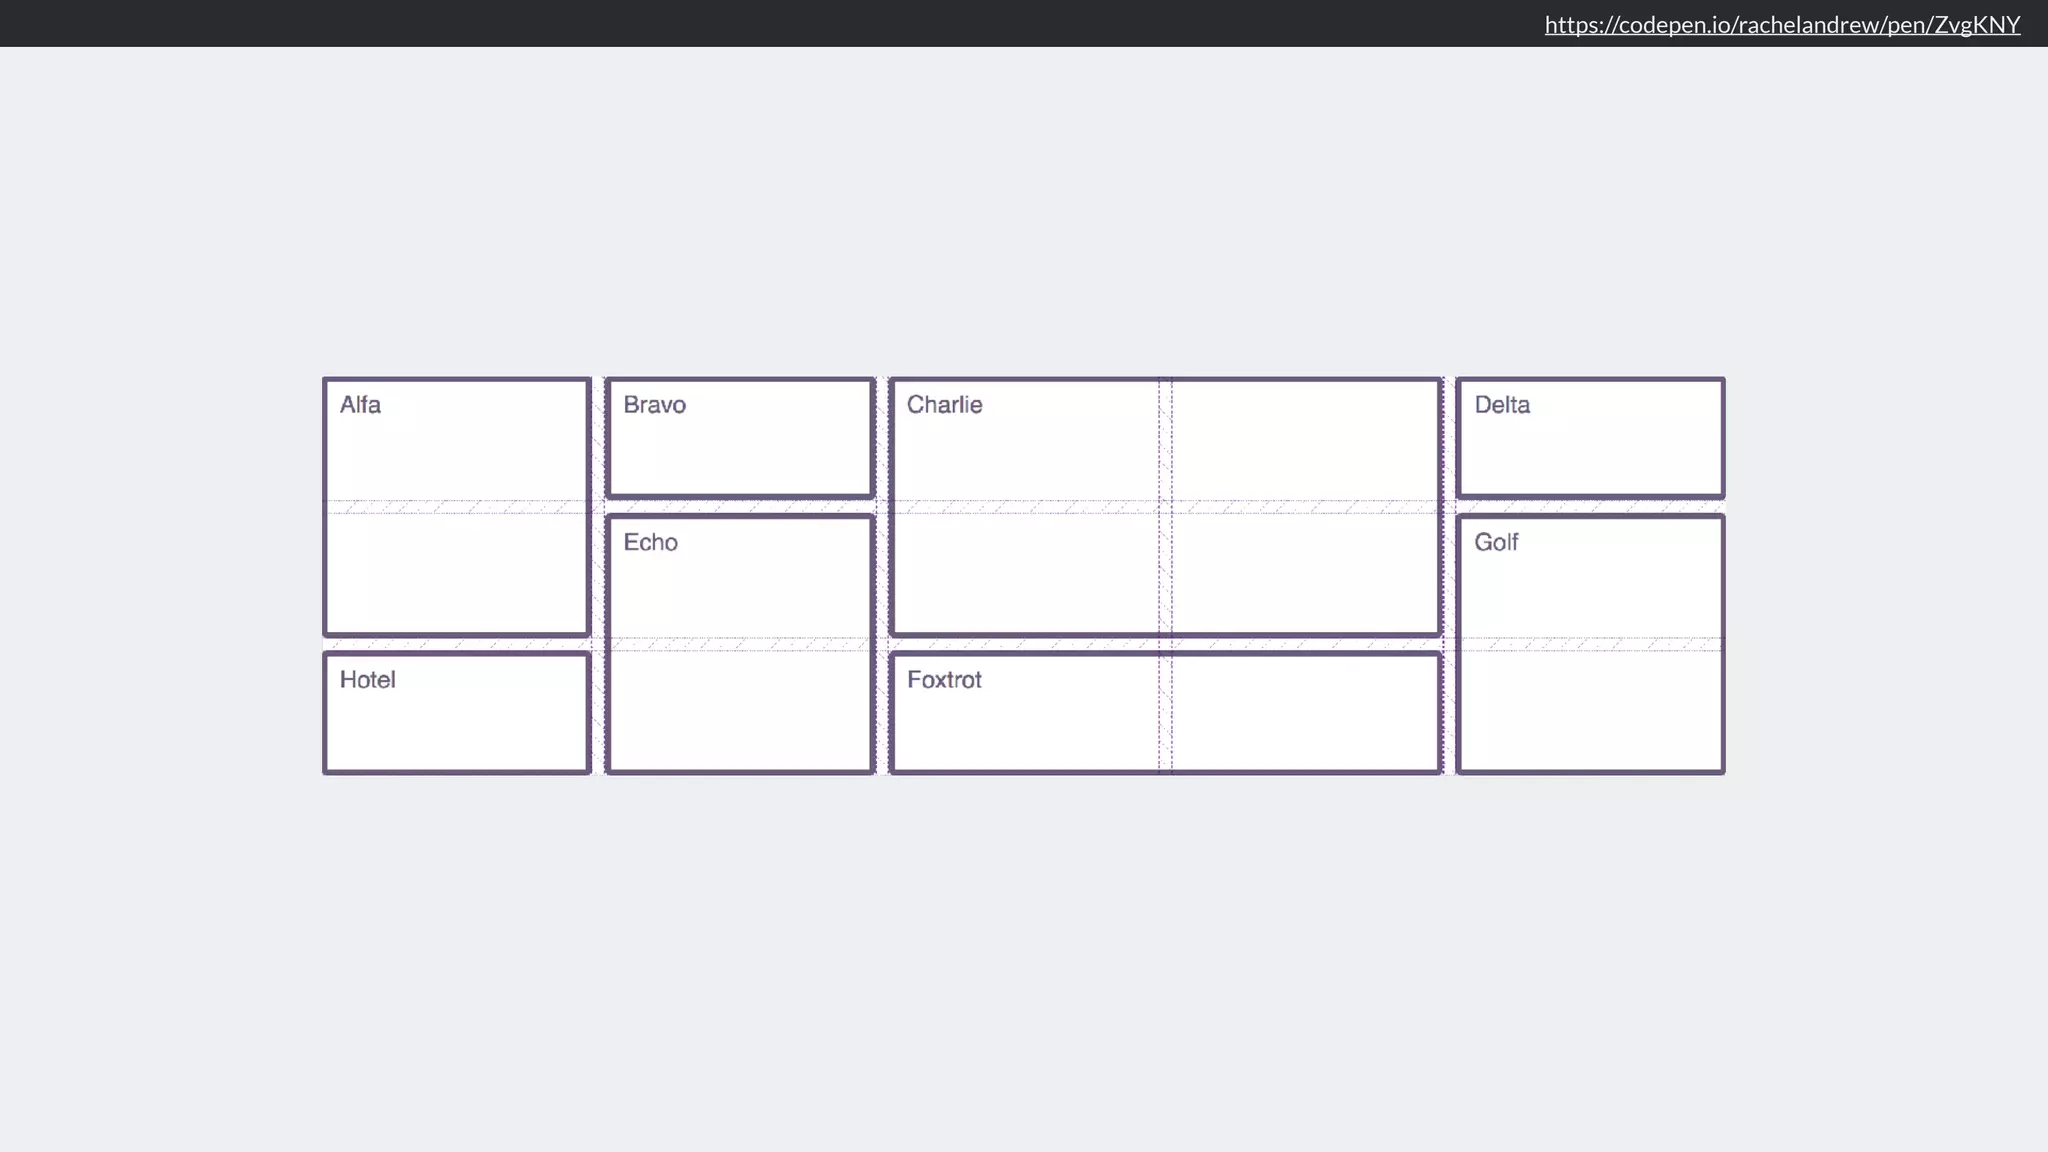
Task: Click the Bravo label text
Action: pyautogui.click(x=654, y=405)
